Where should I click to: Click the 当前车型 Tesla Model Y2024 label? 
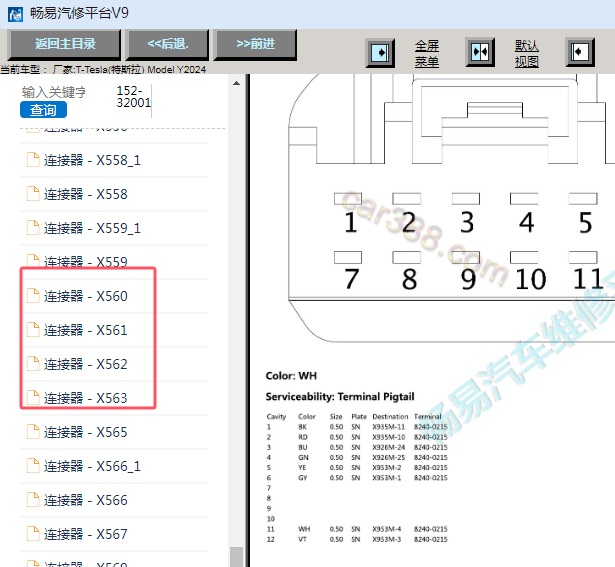(x=103, y=69)
